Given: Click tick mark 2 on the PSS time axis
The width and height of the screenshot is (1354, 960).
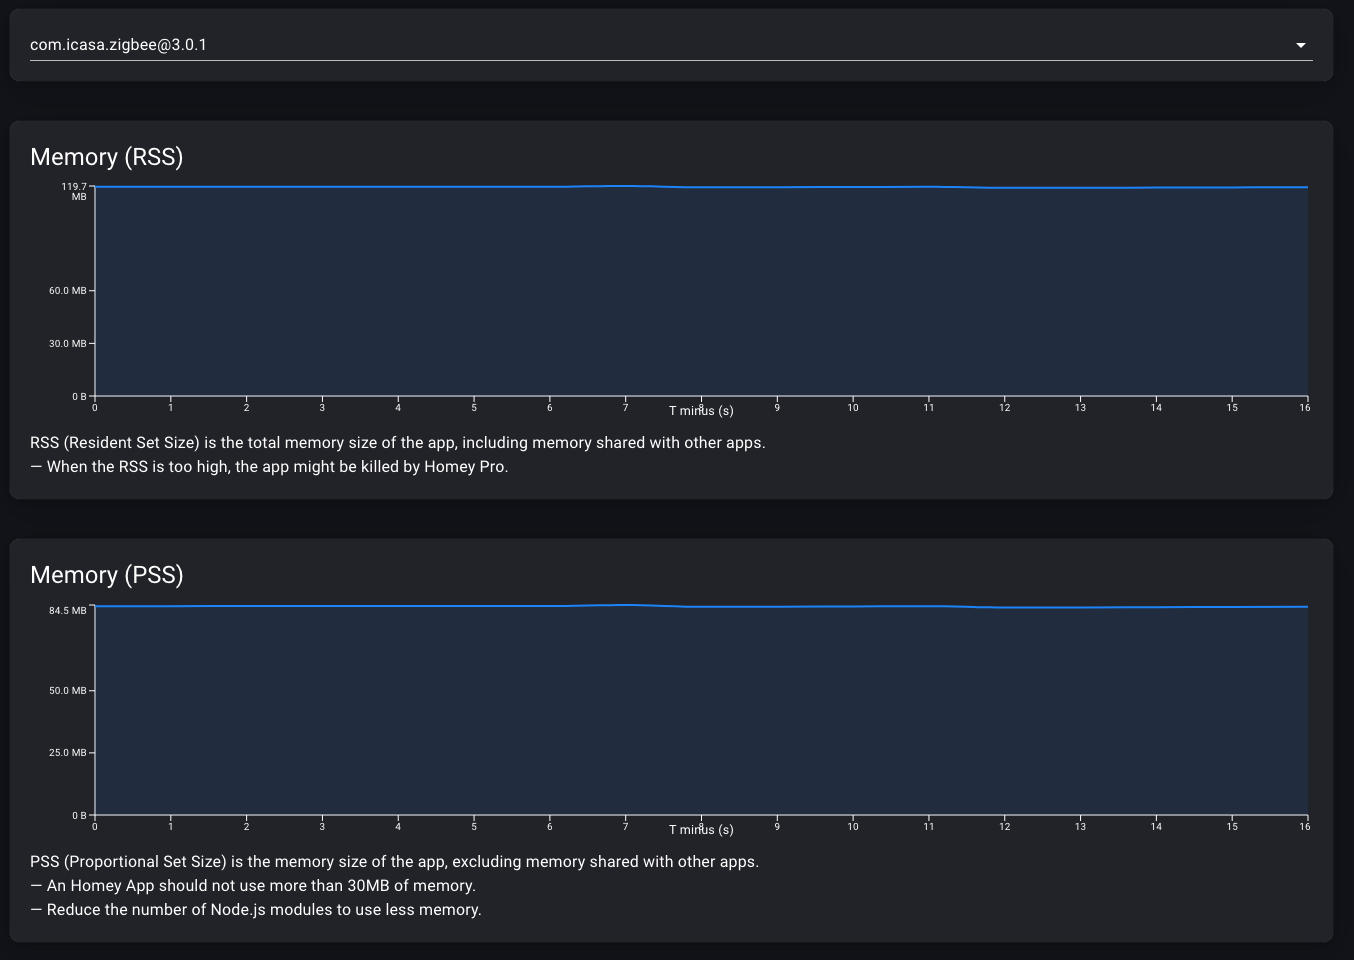Looking at the screenshot, I should tap(246, 826).
